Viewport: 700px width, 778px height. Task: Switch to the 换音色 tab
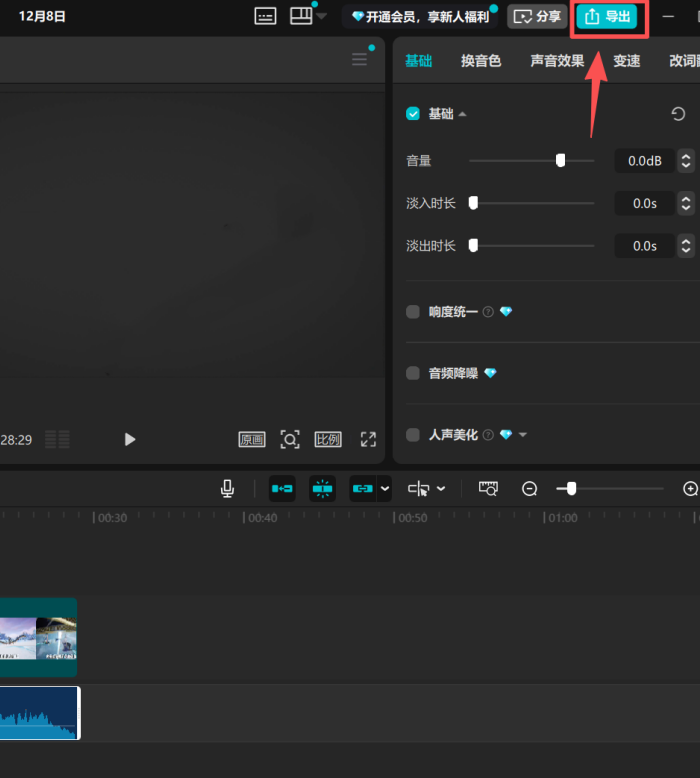click(x=481, y=61)
